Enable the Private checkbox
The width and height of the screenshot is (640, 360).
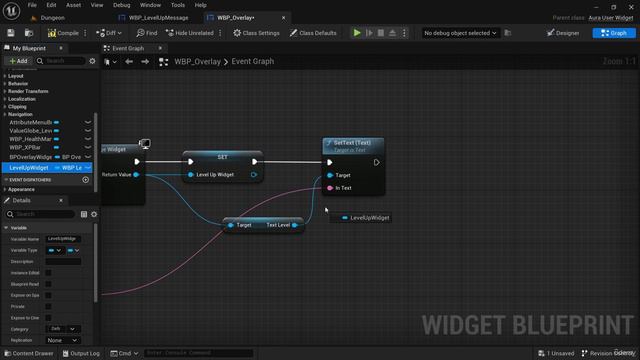(48, 306)
